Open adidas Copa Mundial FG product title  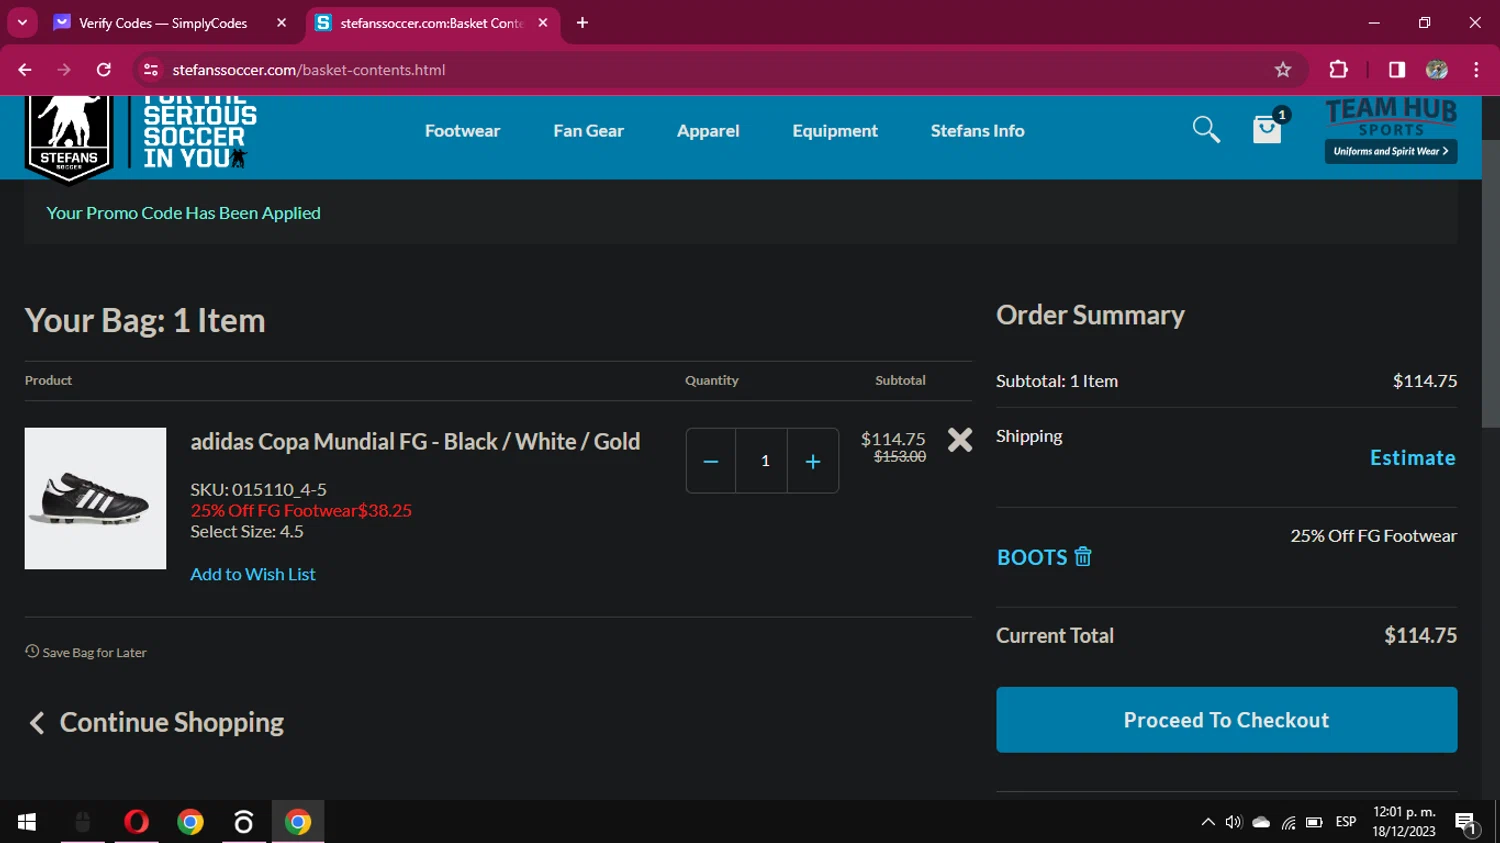pos(415,442)
